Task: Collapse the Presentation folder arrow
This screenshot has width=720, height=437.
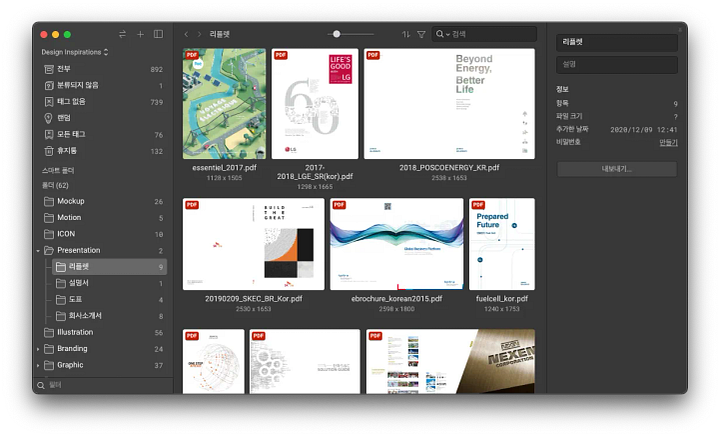Action: pyautogui.click(x=38, y=251)
